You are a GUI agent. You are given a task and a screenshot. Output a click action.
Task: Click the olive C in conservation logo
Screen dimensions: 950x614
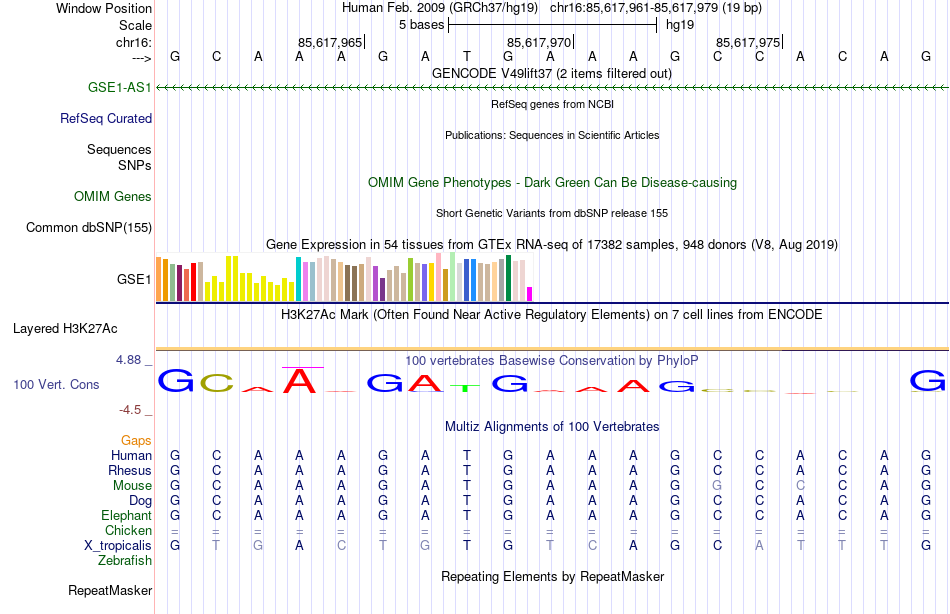point(217,383)
